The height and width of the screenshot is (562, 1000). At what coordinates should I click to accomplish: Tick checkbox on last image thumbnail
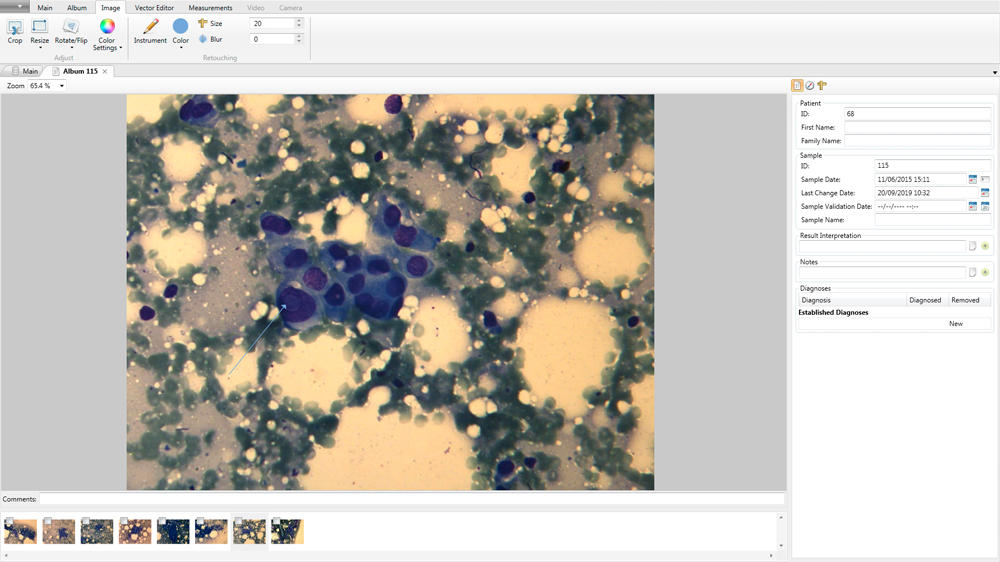276,521
